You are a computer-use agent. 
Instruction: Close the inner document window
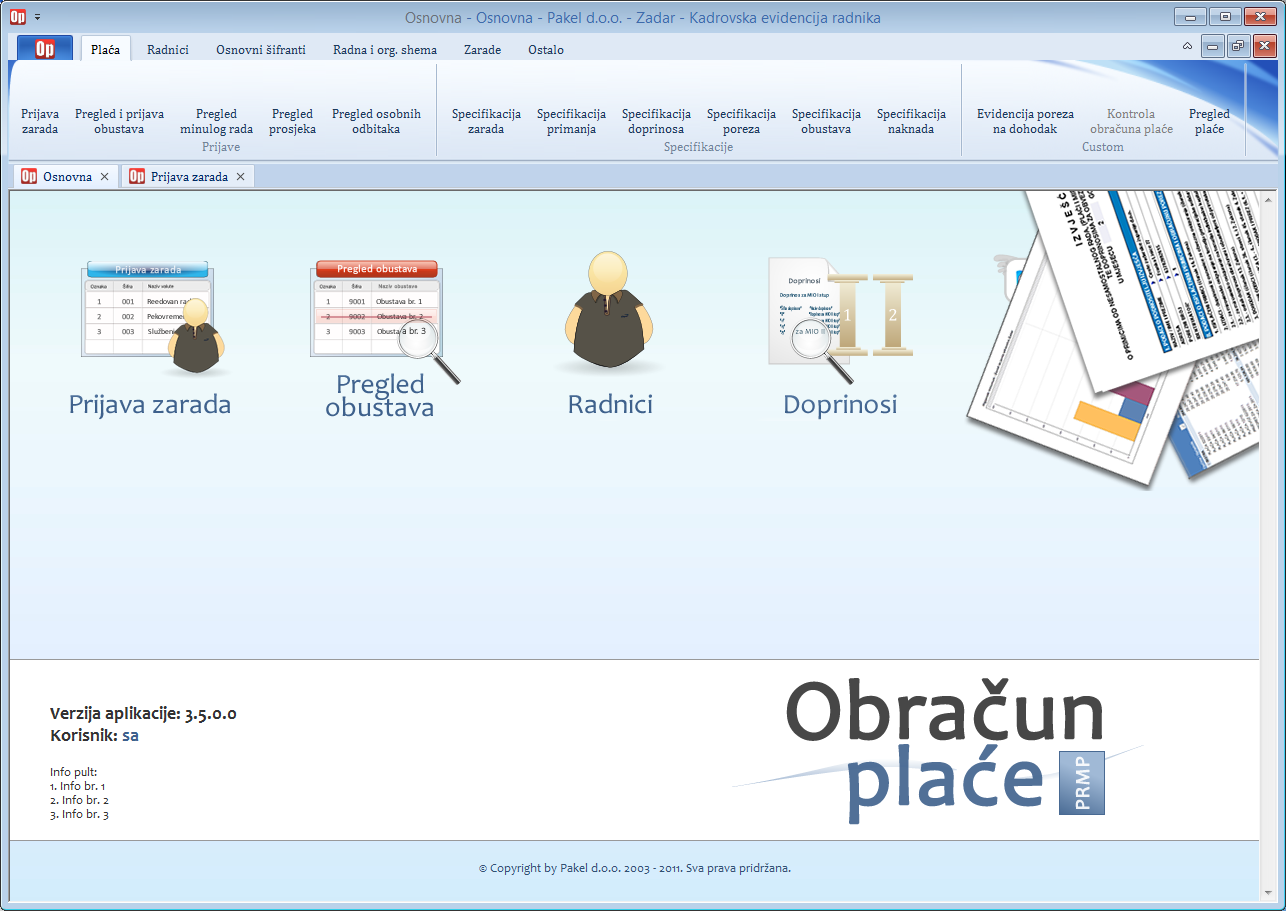coord(1264,46)
